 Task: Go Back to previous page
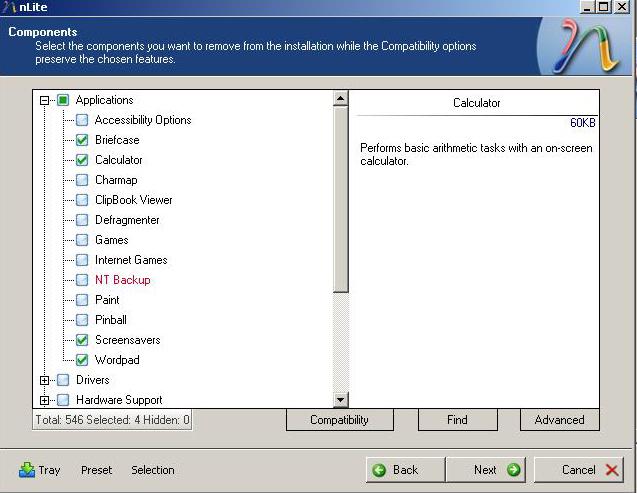pos(405,470)
